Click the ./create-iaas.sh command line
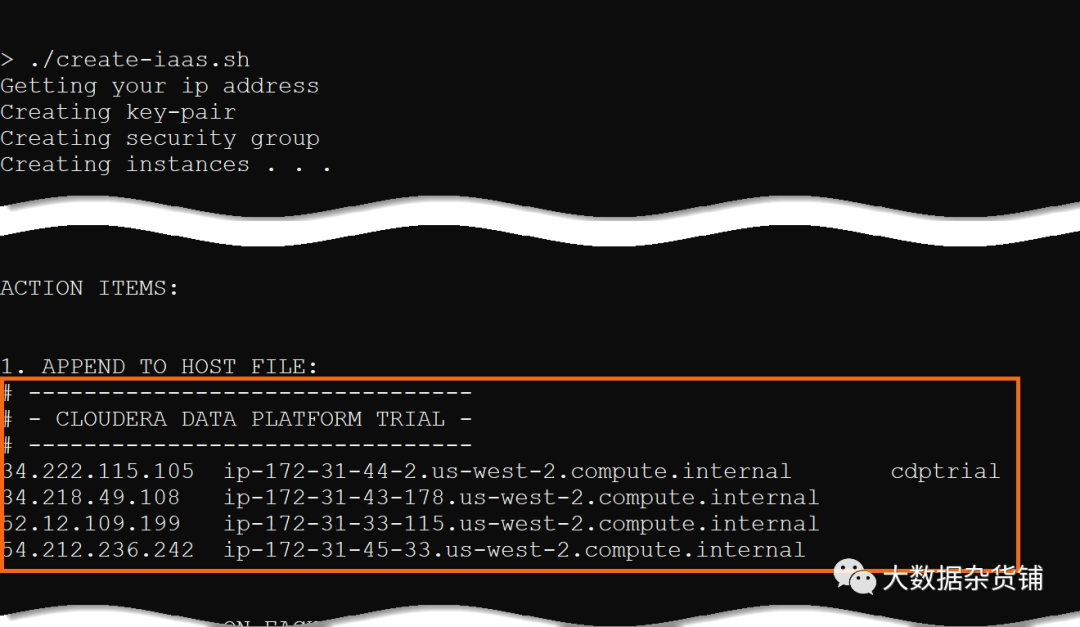The height and width of the screenshot is (627, 1080). pos(125,60)
